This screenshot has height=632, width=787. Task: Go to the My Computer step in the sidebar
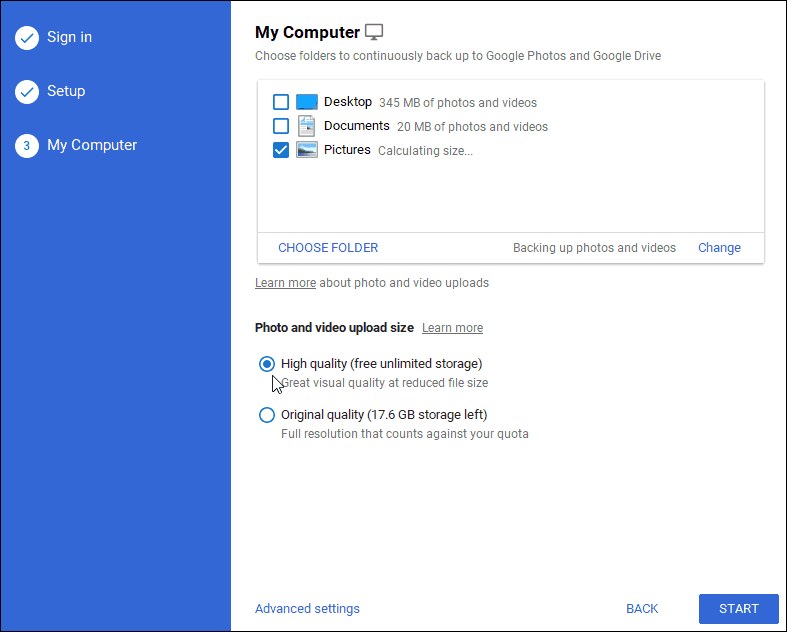pyautogui.click(x=92, y=146)
